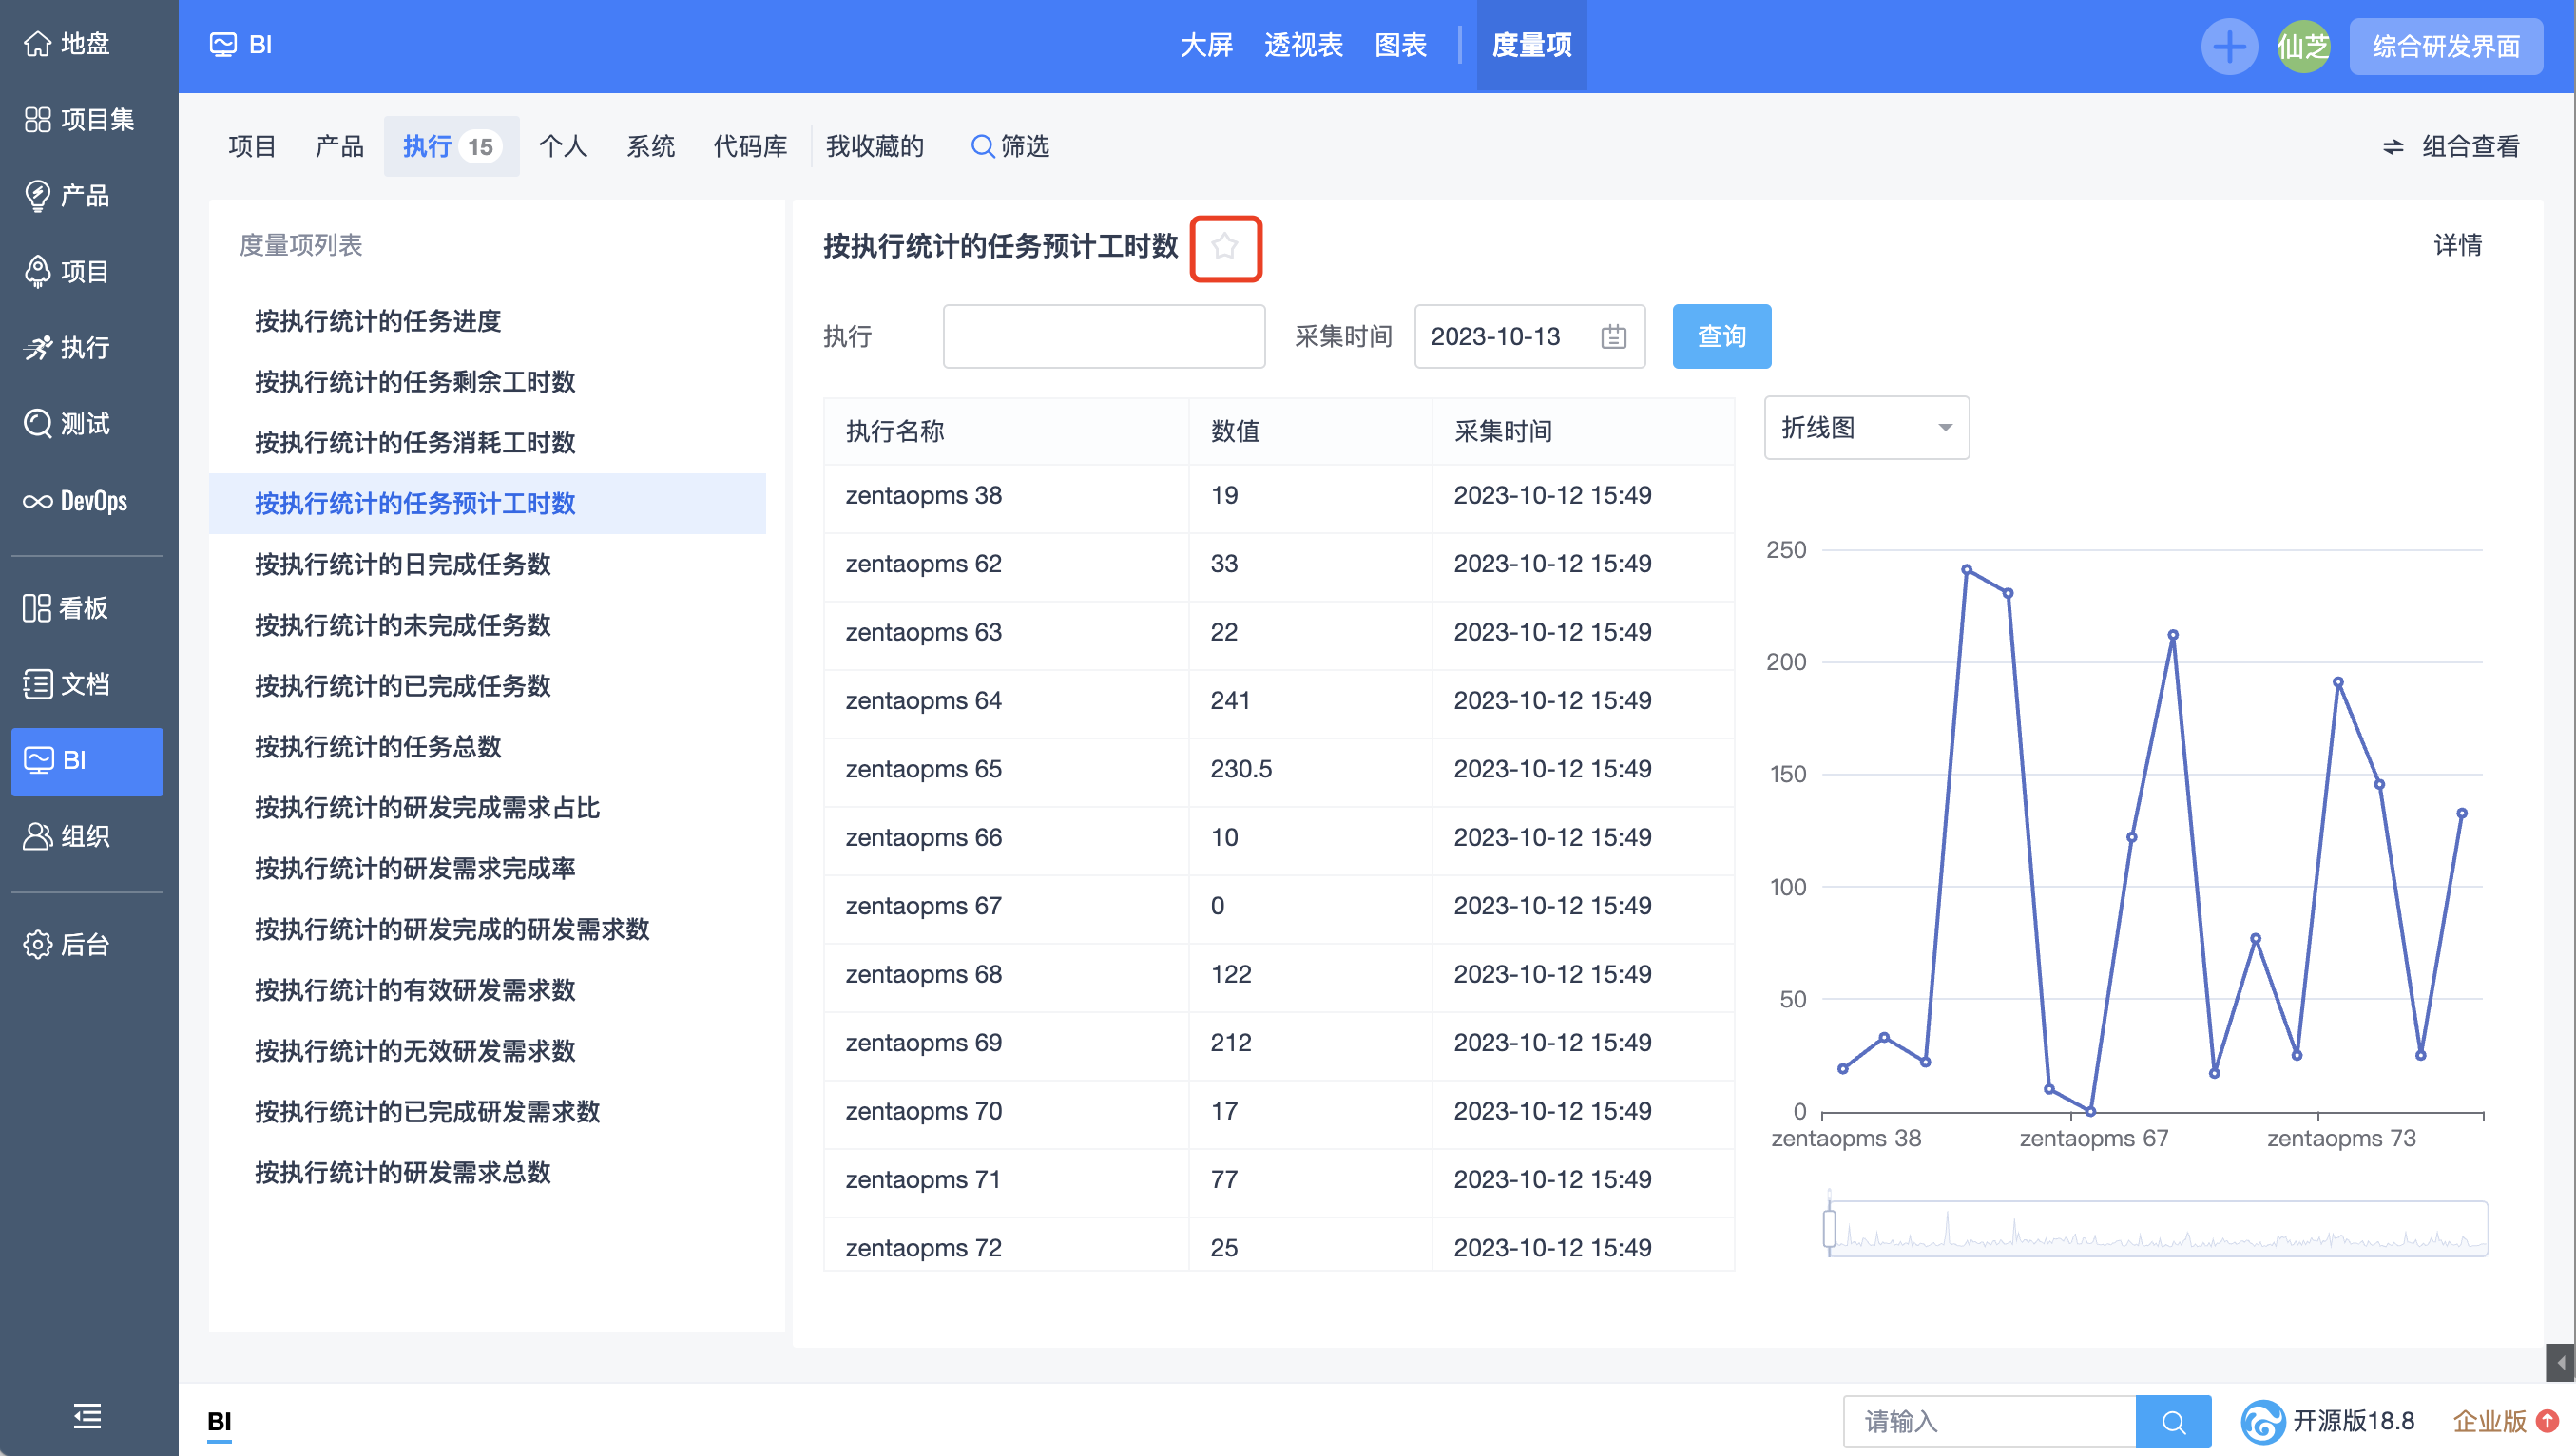Click the 执行 input field
The height and width of the screenshot is (1456, 2576).
1103,336
